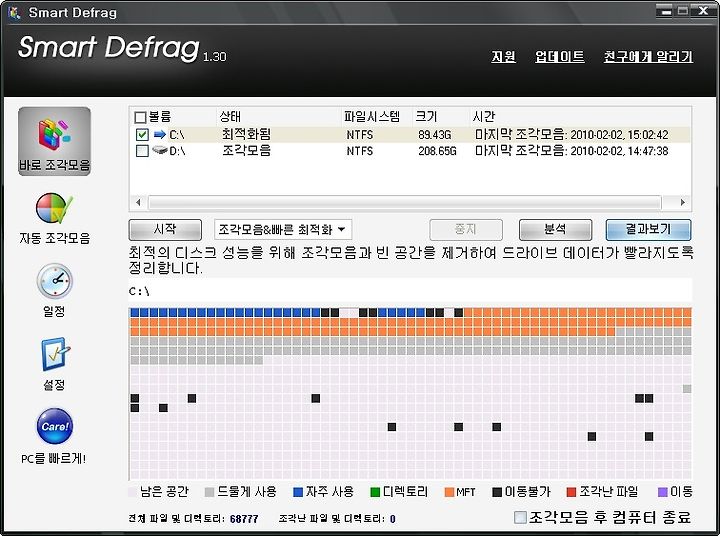Click the C:\ row last defrag time 15:02:42
720x536 pixels.
[572, 135]
